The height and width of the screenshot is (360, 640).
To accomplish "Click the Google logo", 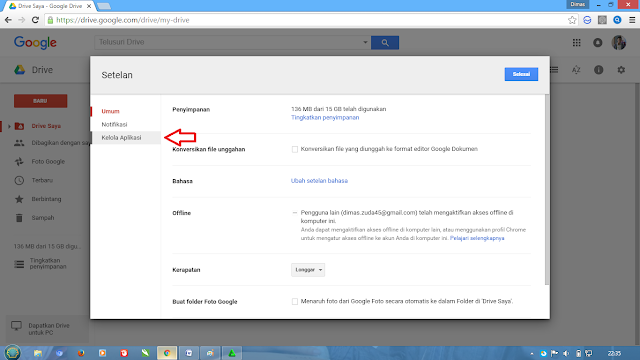I will coord(35,42).
